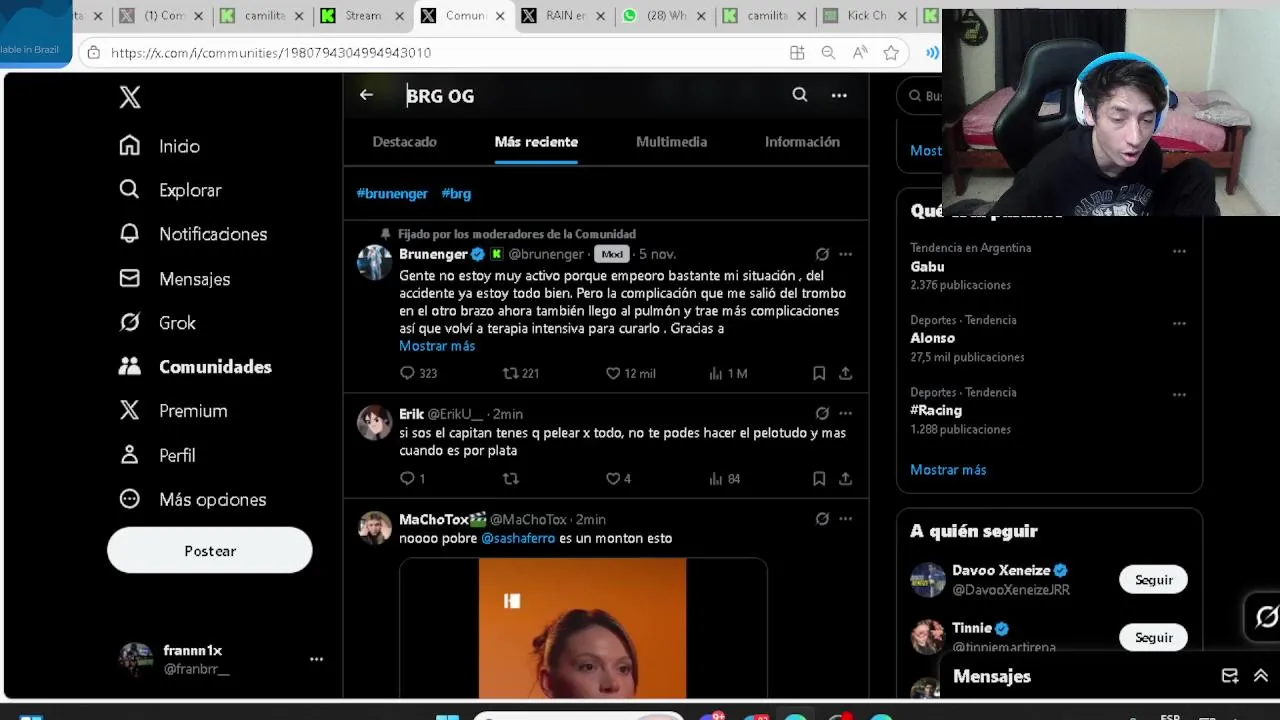Open Premium in the sidebar
Screen dimensions: 1280x720
173,411
